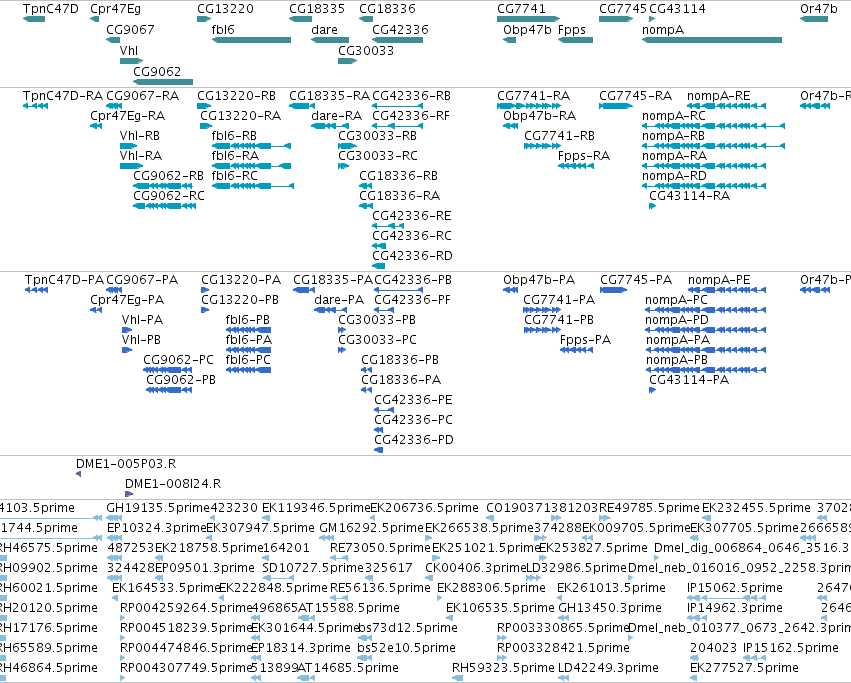Image resolution: width=851 pixels, height=683 pixels.
Task: Open the CG30033-RC transcript label
Action: (x=378, y=156)
